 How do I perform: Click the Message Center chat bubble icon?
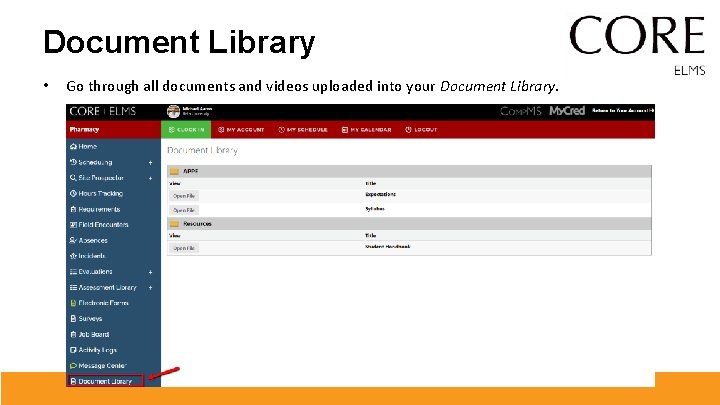coord(73,366)
